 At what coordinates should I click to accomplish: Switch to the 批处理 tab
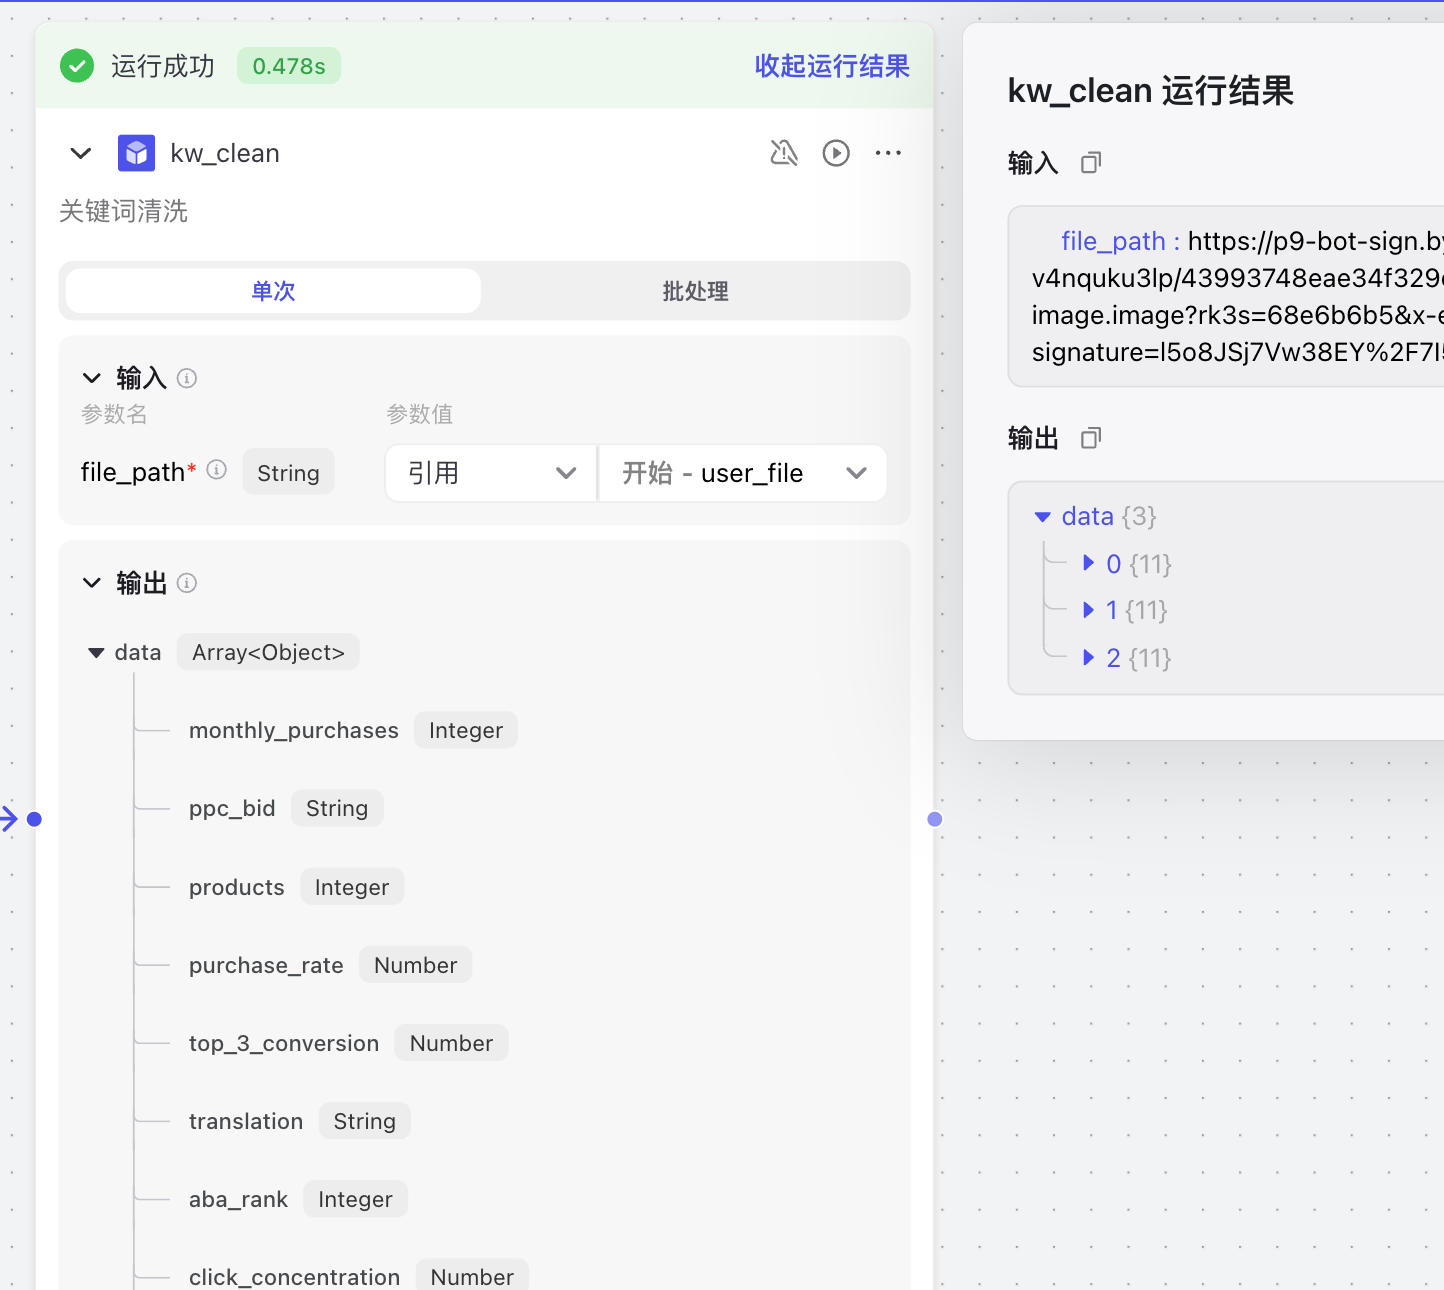point(695,291)
